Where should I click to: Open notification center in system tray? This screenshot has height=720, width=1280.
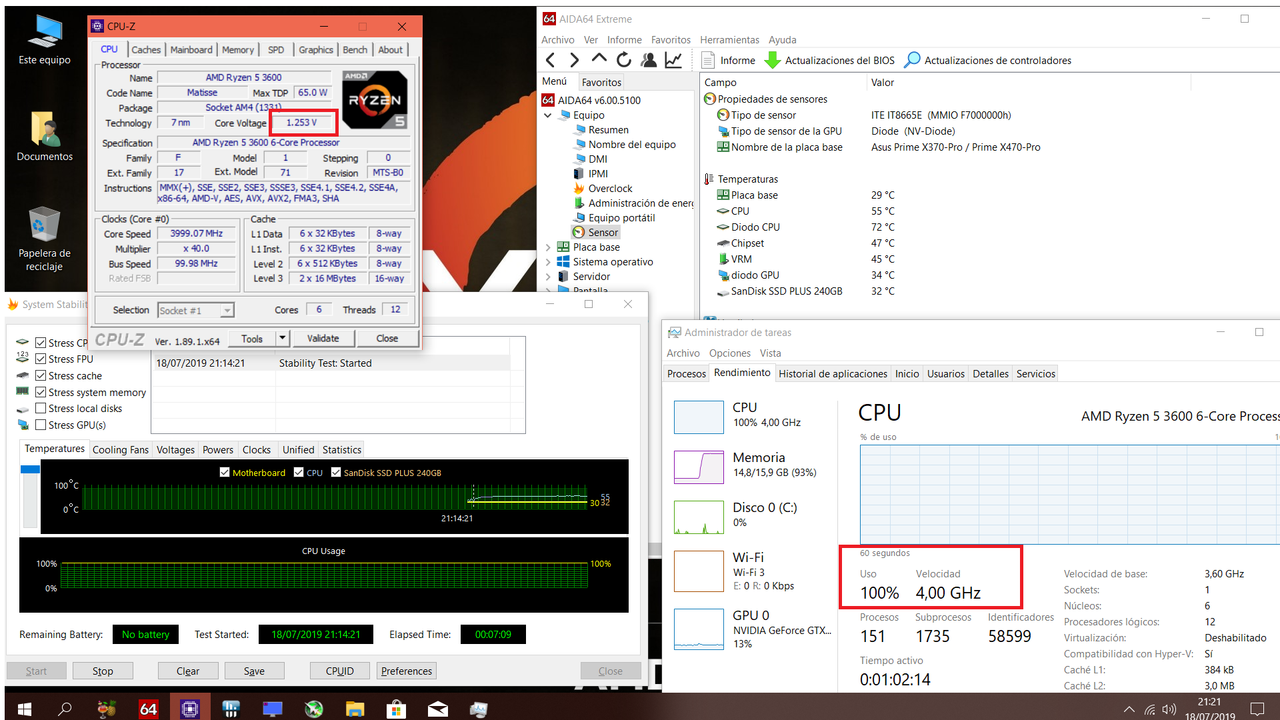(1259, 709)
